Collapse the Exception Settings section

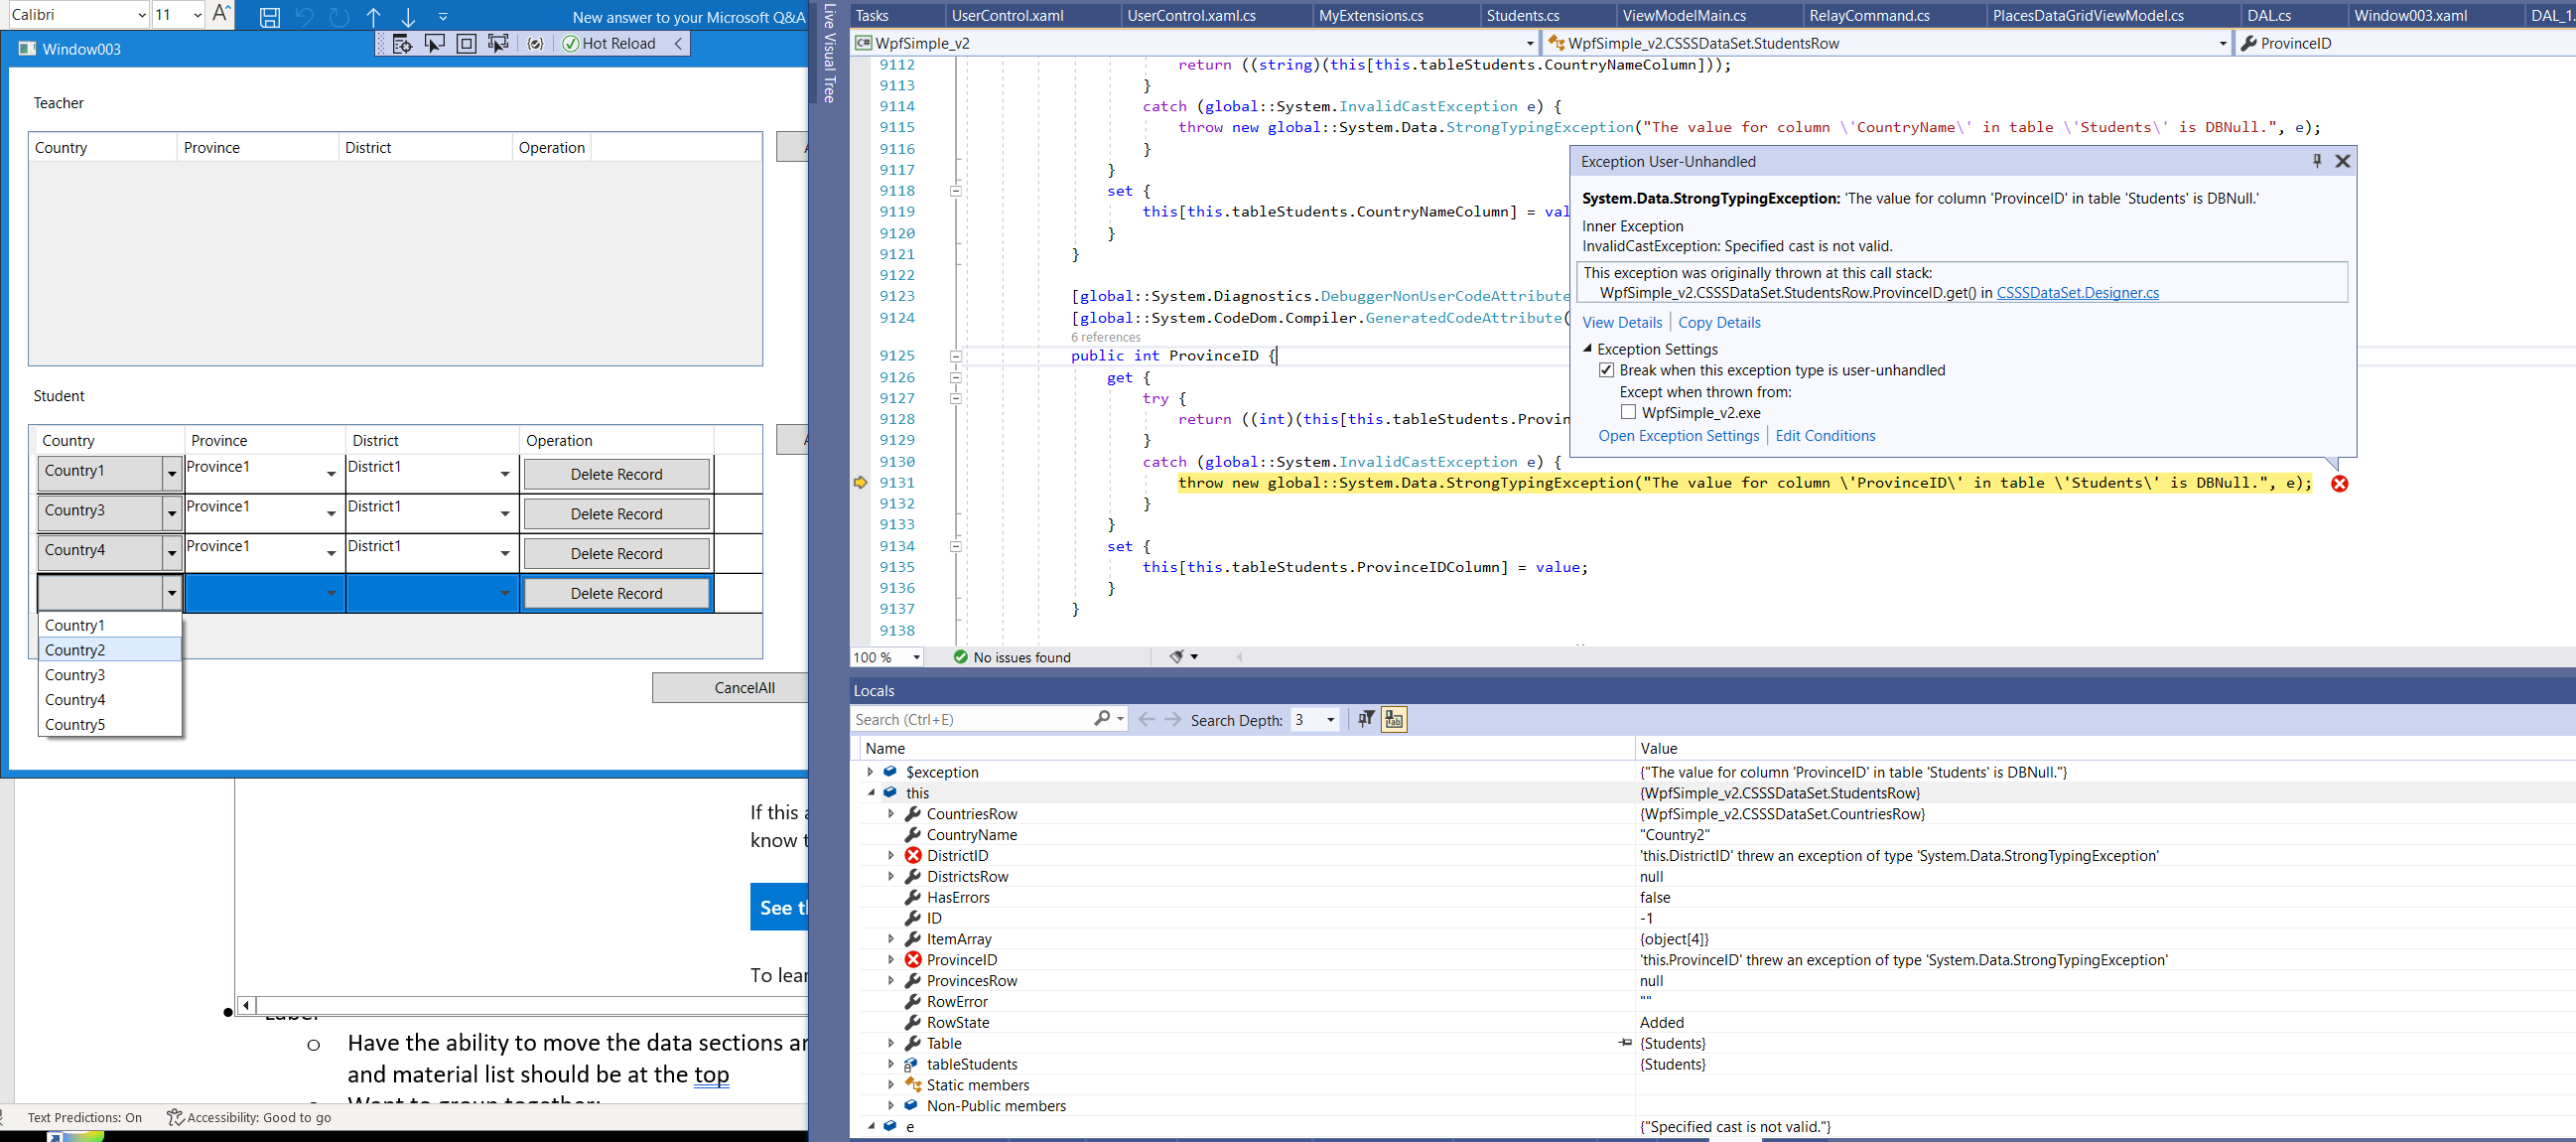pos(1587,349)
